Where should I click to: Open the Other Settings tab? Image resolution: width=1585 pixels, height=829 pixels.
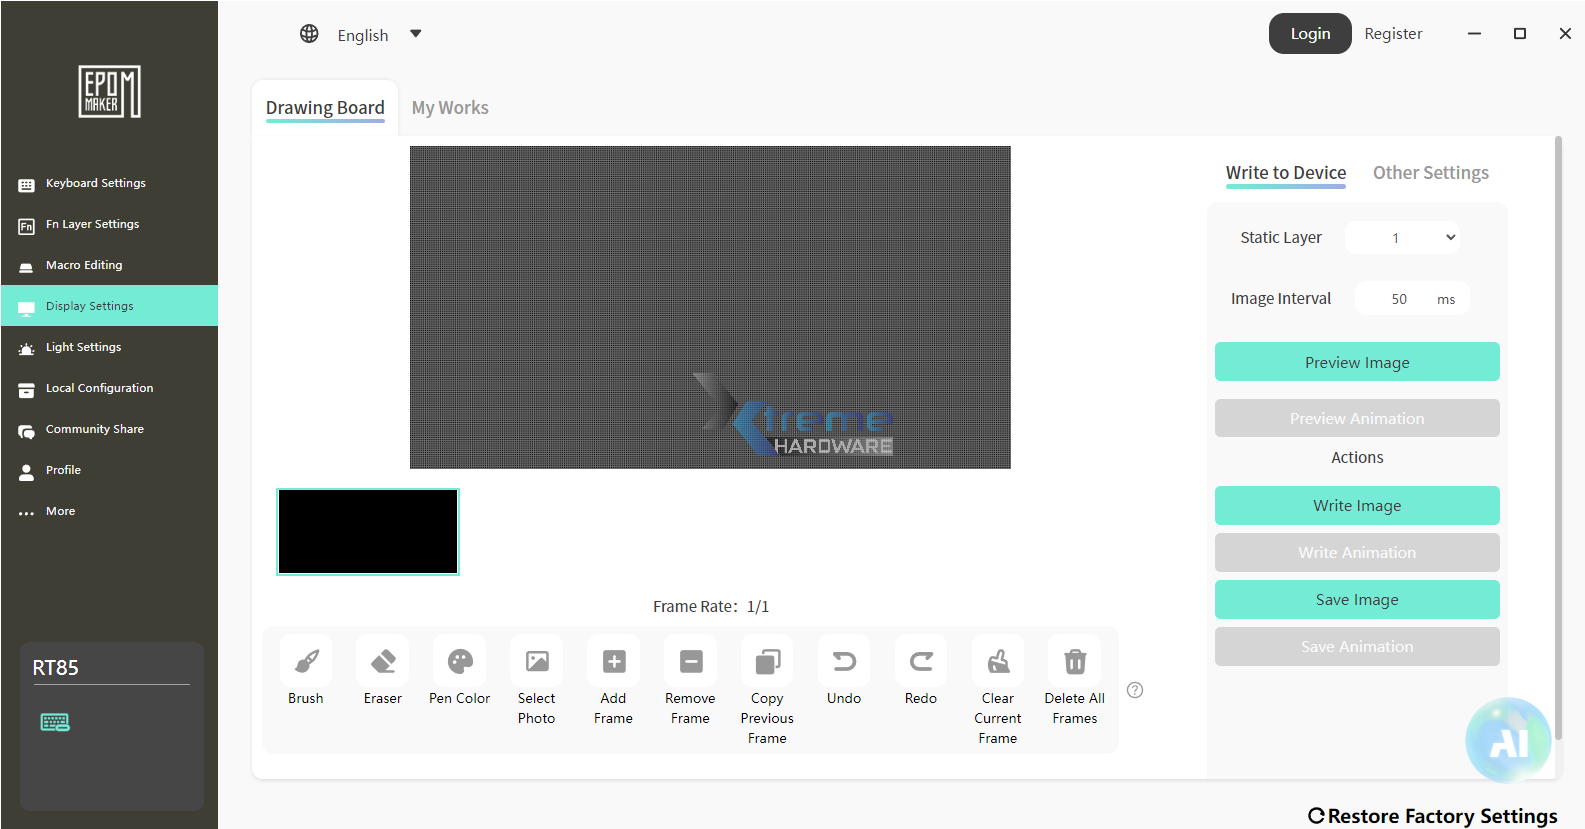click(x=1430, y=173)
